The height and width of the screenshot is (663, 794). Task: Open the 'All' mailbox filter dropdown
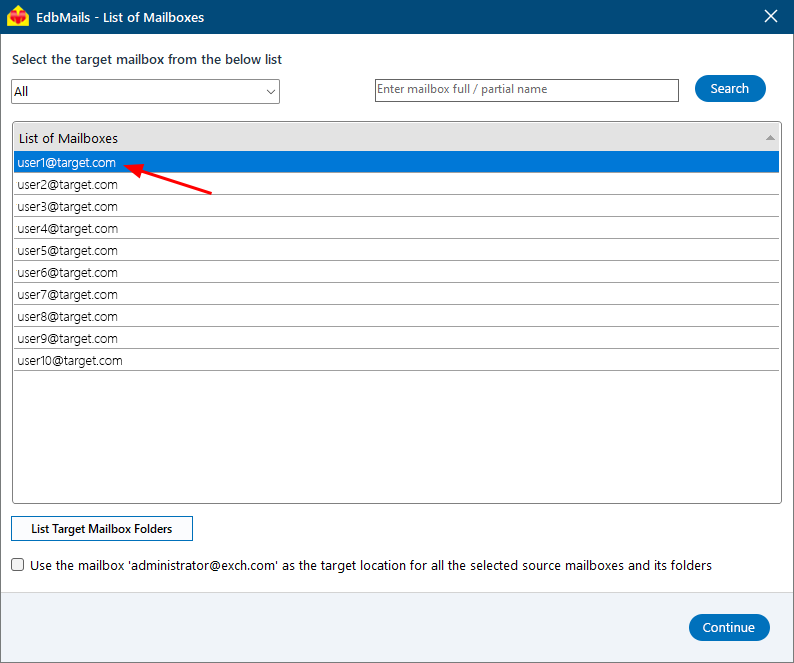point(145,92)
